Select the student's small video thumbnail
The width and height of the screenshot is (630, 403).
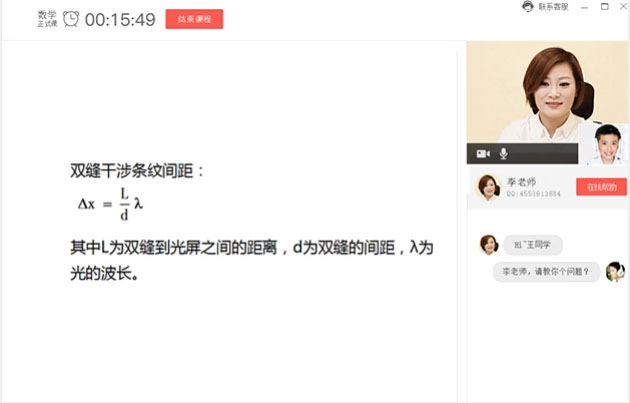point(604,145)
